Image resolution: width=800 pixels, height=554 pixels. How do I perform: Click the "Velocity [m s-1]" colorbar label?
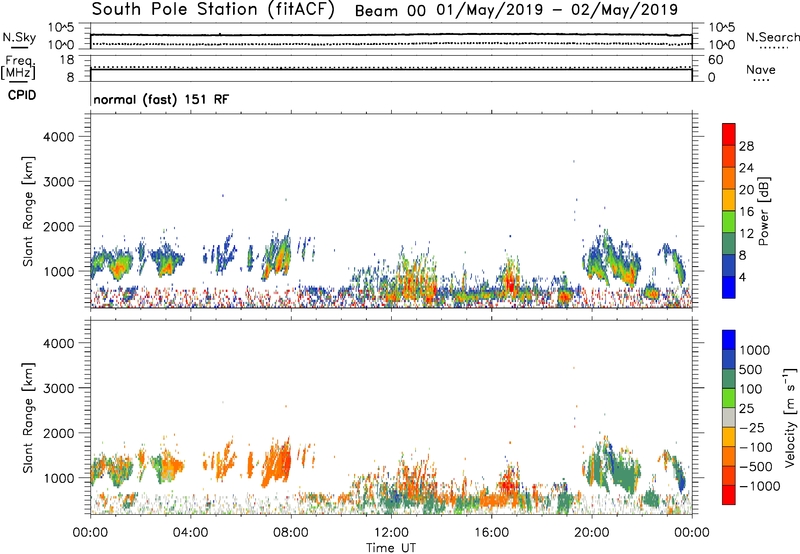click(x=790, y=417)
